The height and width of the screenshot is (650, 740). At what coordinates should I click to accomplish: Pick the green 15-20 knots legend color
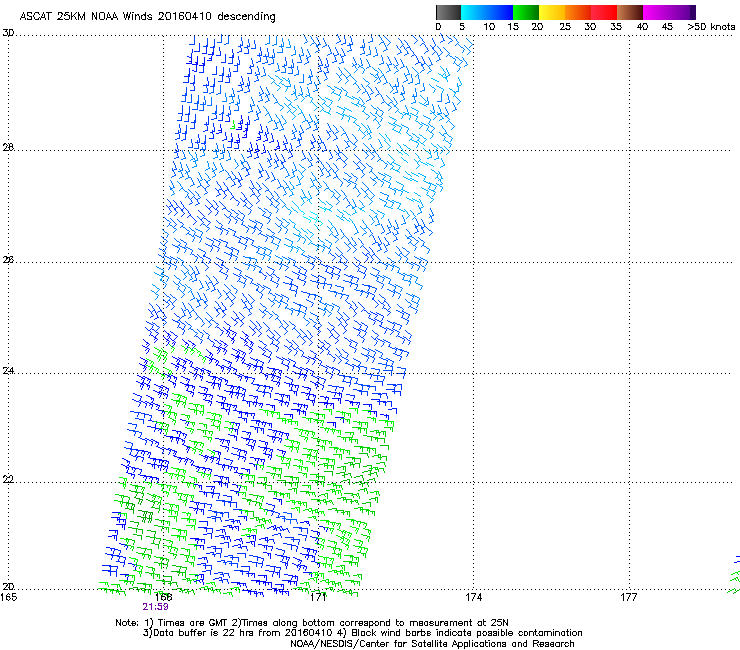(526, 12)
